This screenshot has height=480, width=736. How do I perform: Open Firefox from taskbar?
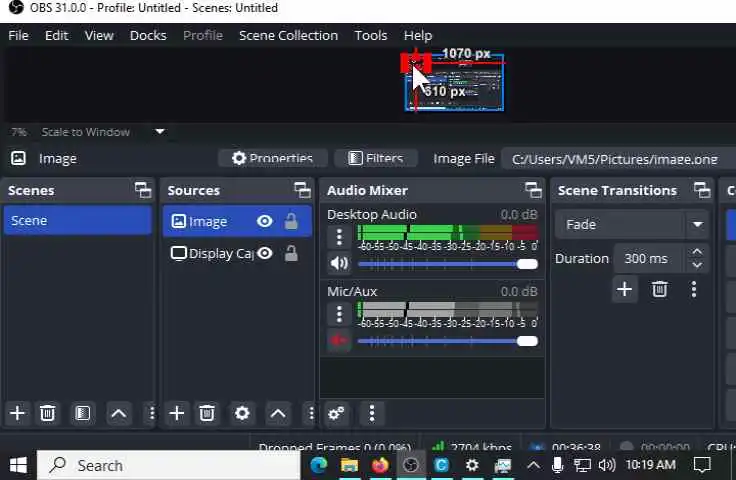point(380,465)
